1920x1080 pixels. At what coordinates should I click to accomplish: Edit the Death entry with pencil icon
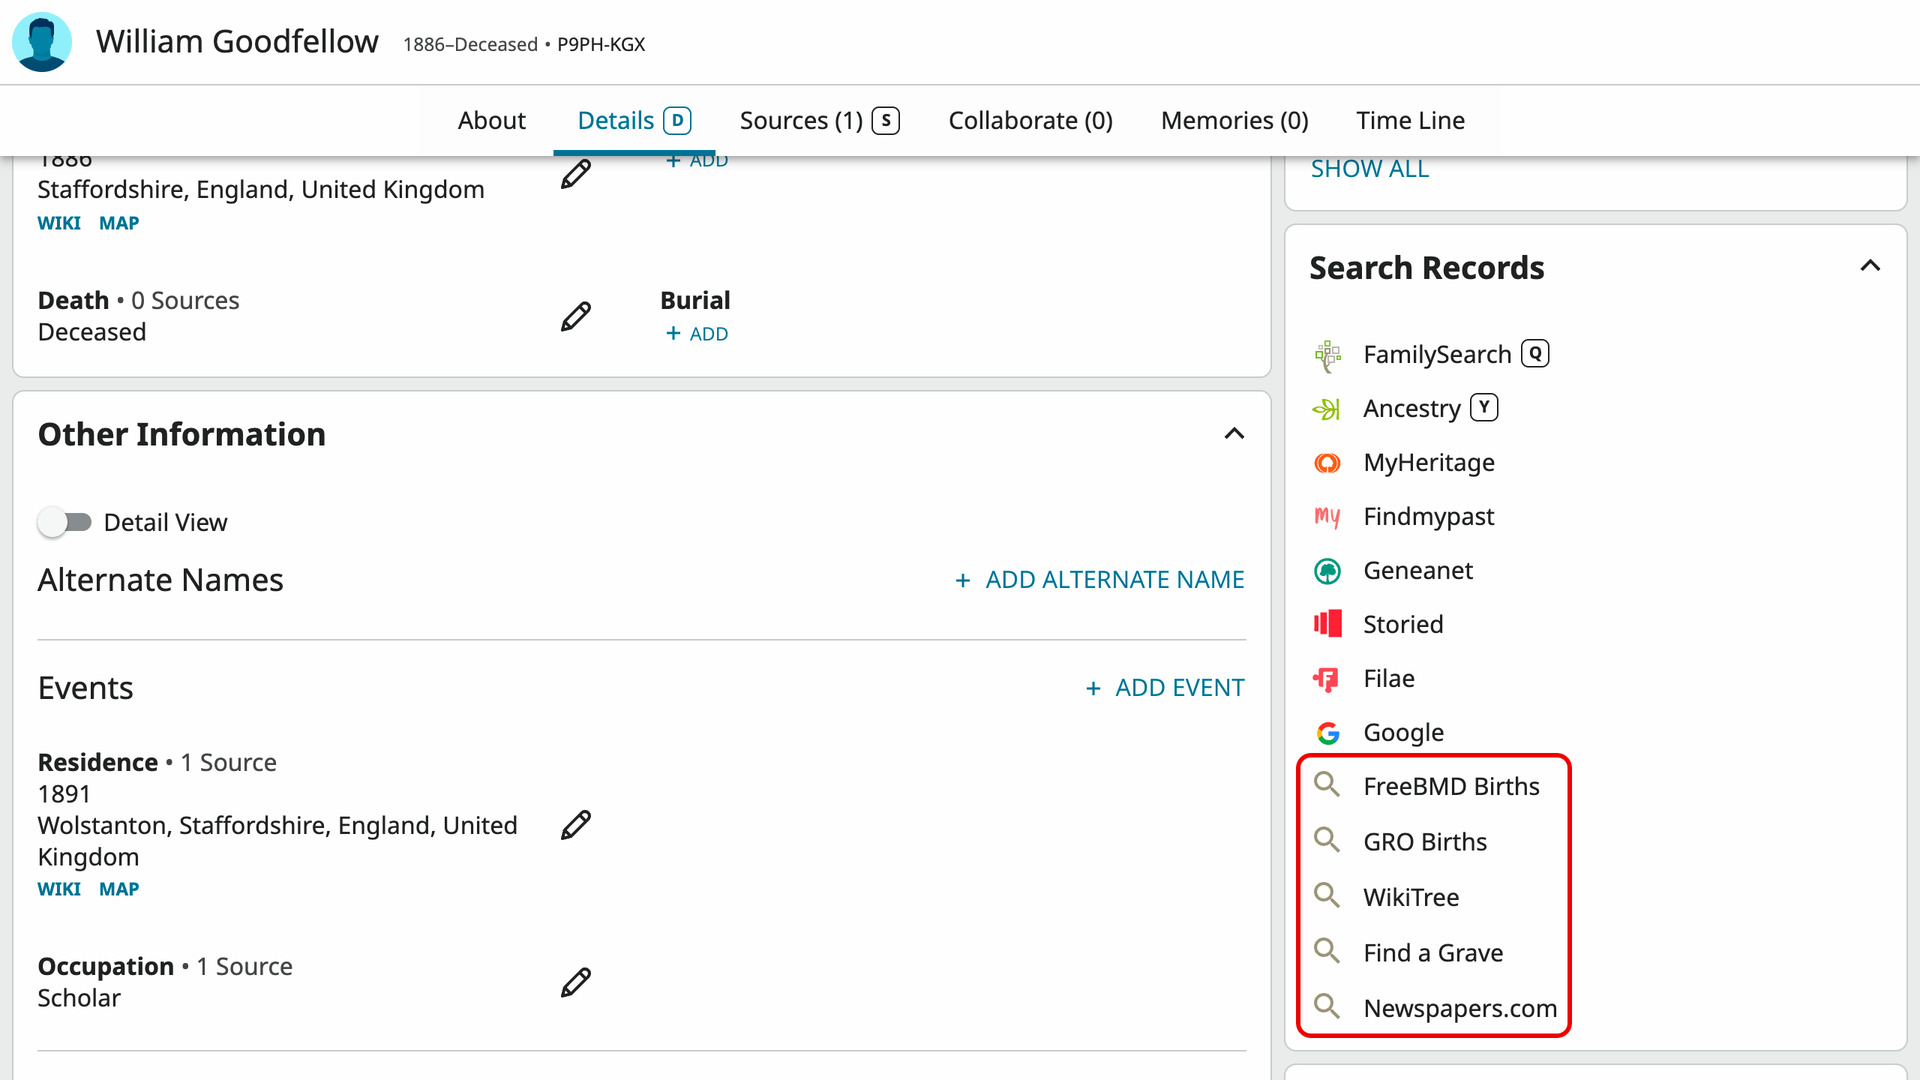tap(576, 316)
